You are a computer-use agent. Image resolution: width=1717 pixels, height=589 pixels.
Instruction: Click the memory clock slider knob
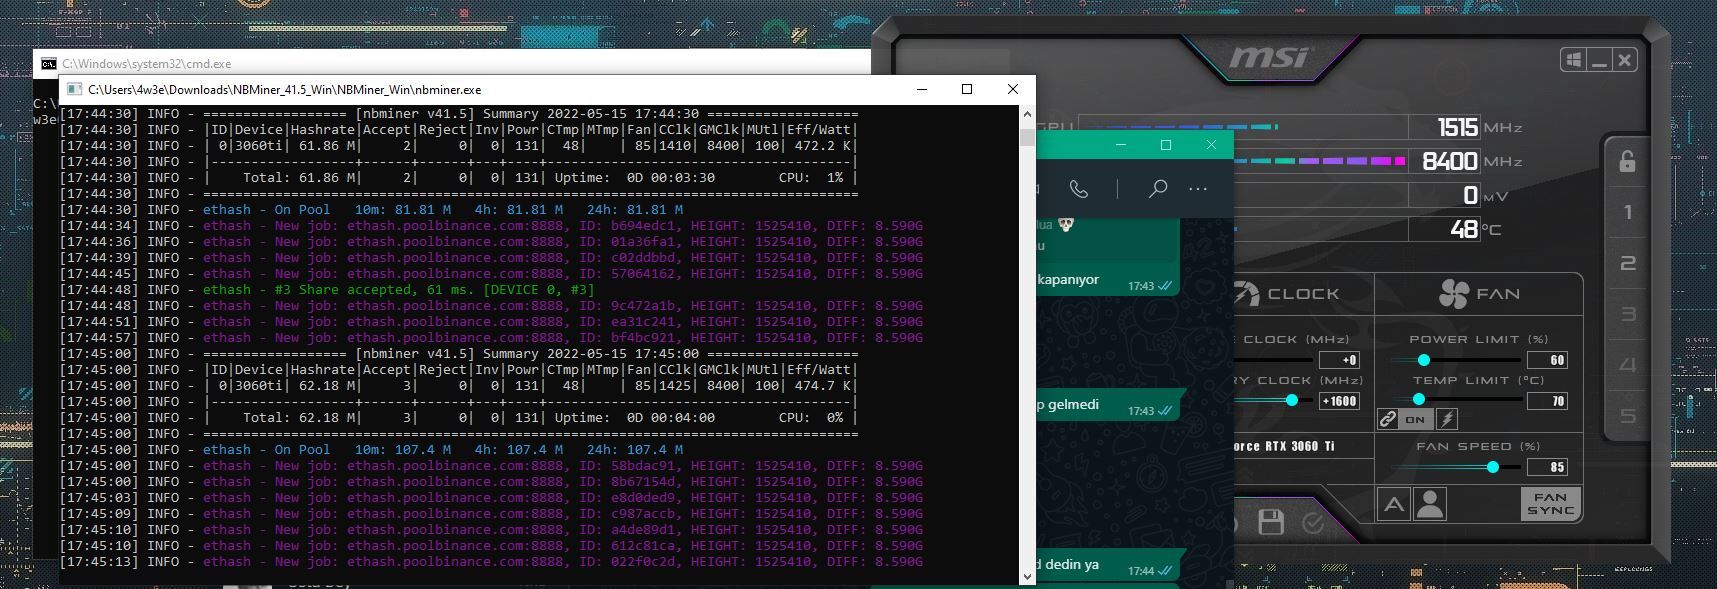point(1291,400)
